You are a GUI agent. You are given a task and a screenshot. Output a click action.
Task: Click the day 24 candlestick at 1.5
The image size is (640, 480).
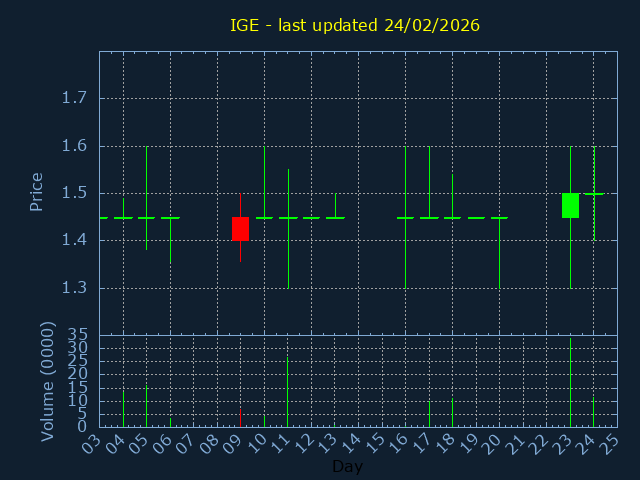[594, 194]
